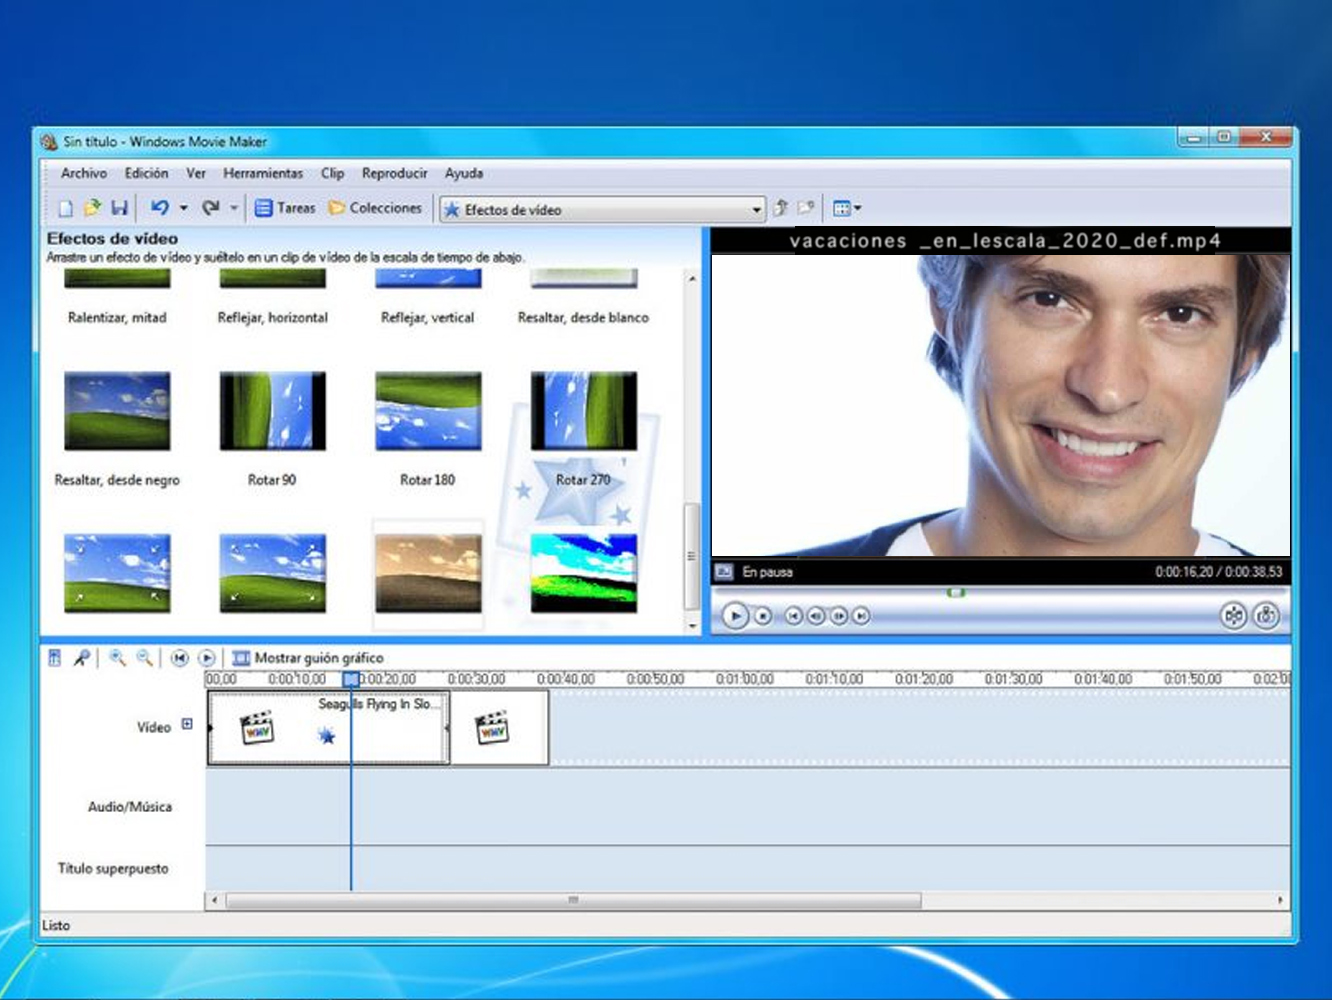1332x1000 pixels.
Task: Open the views dropdown in the toolbar
Action: (847, 208)
